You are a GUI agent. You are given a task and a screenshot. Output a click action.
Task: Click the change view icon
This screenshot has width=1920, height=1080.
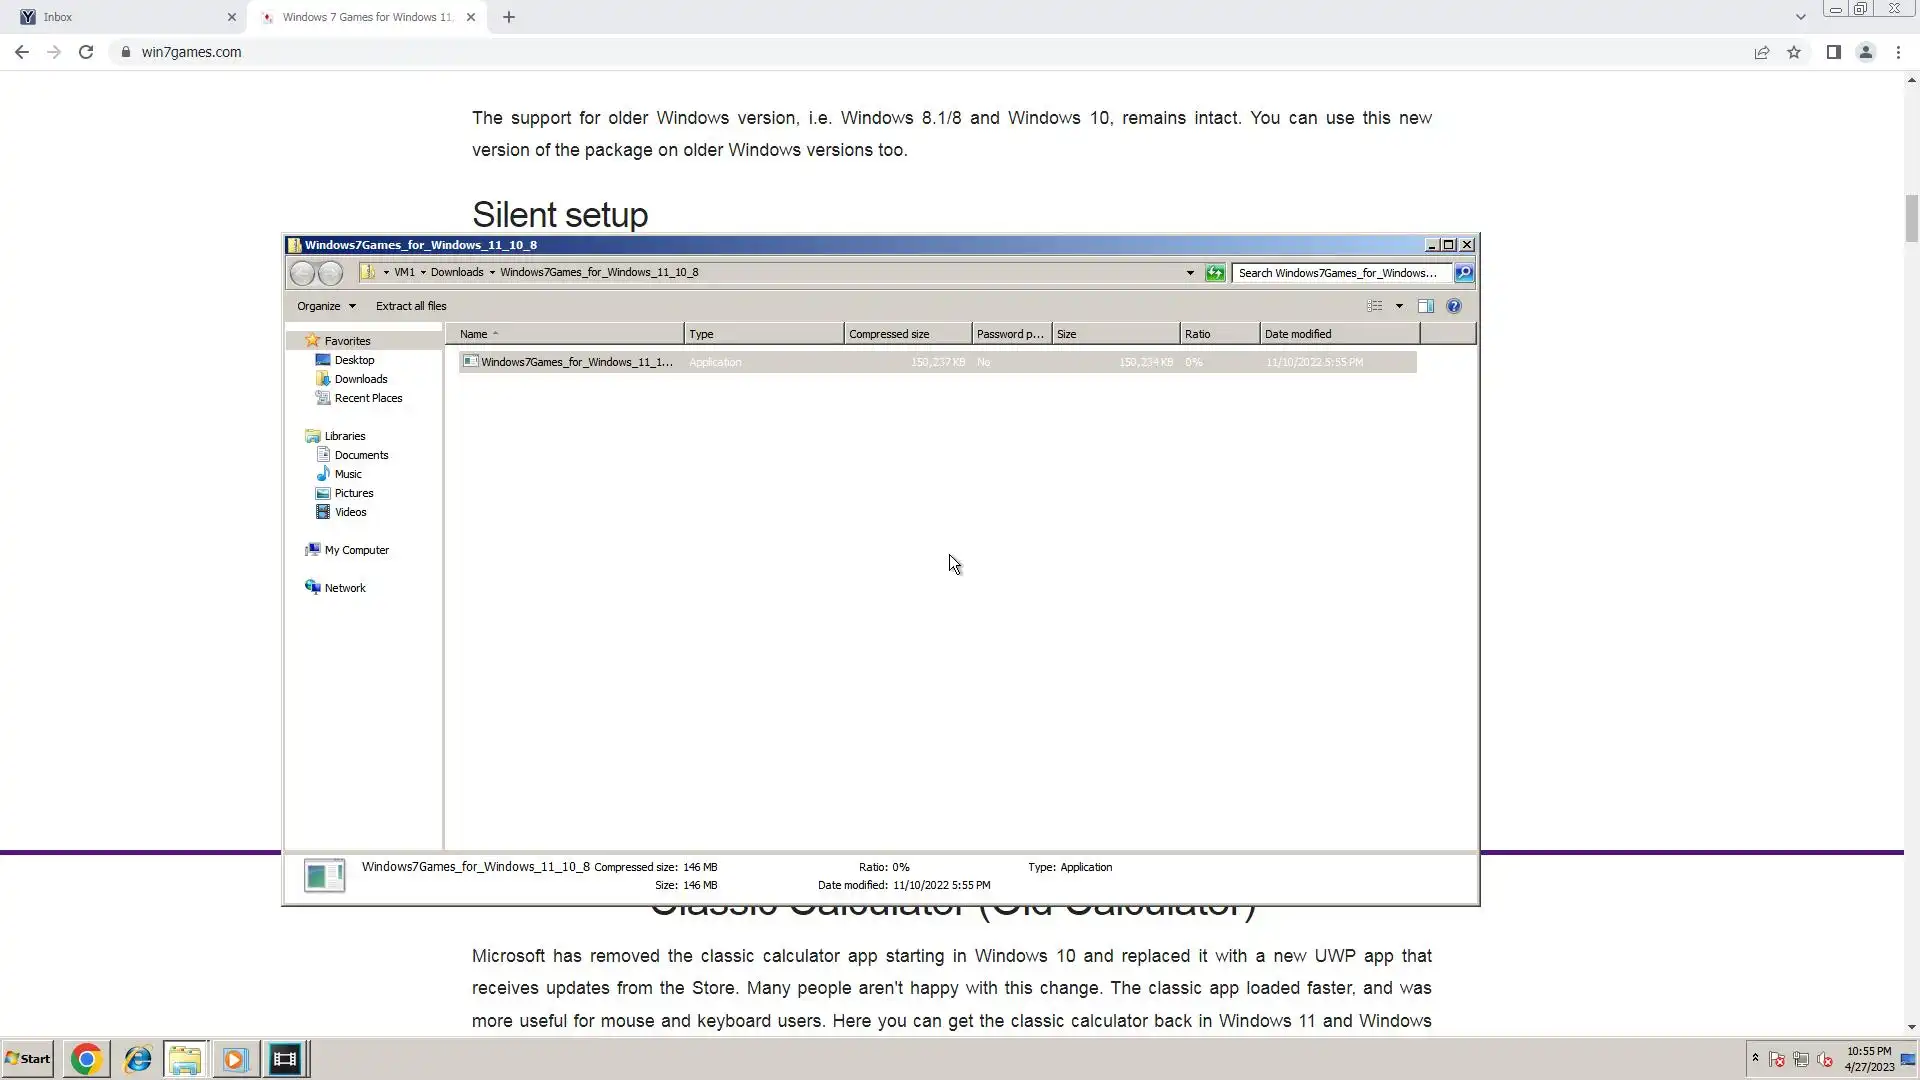[x=1375, y=306]
